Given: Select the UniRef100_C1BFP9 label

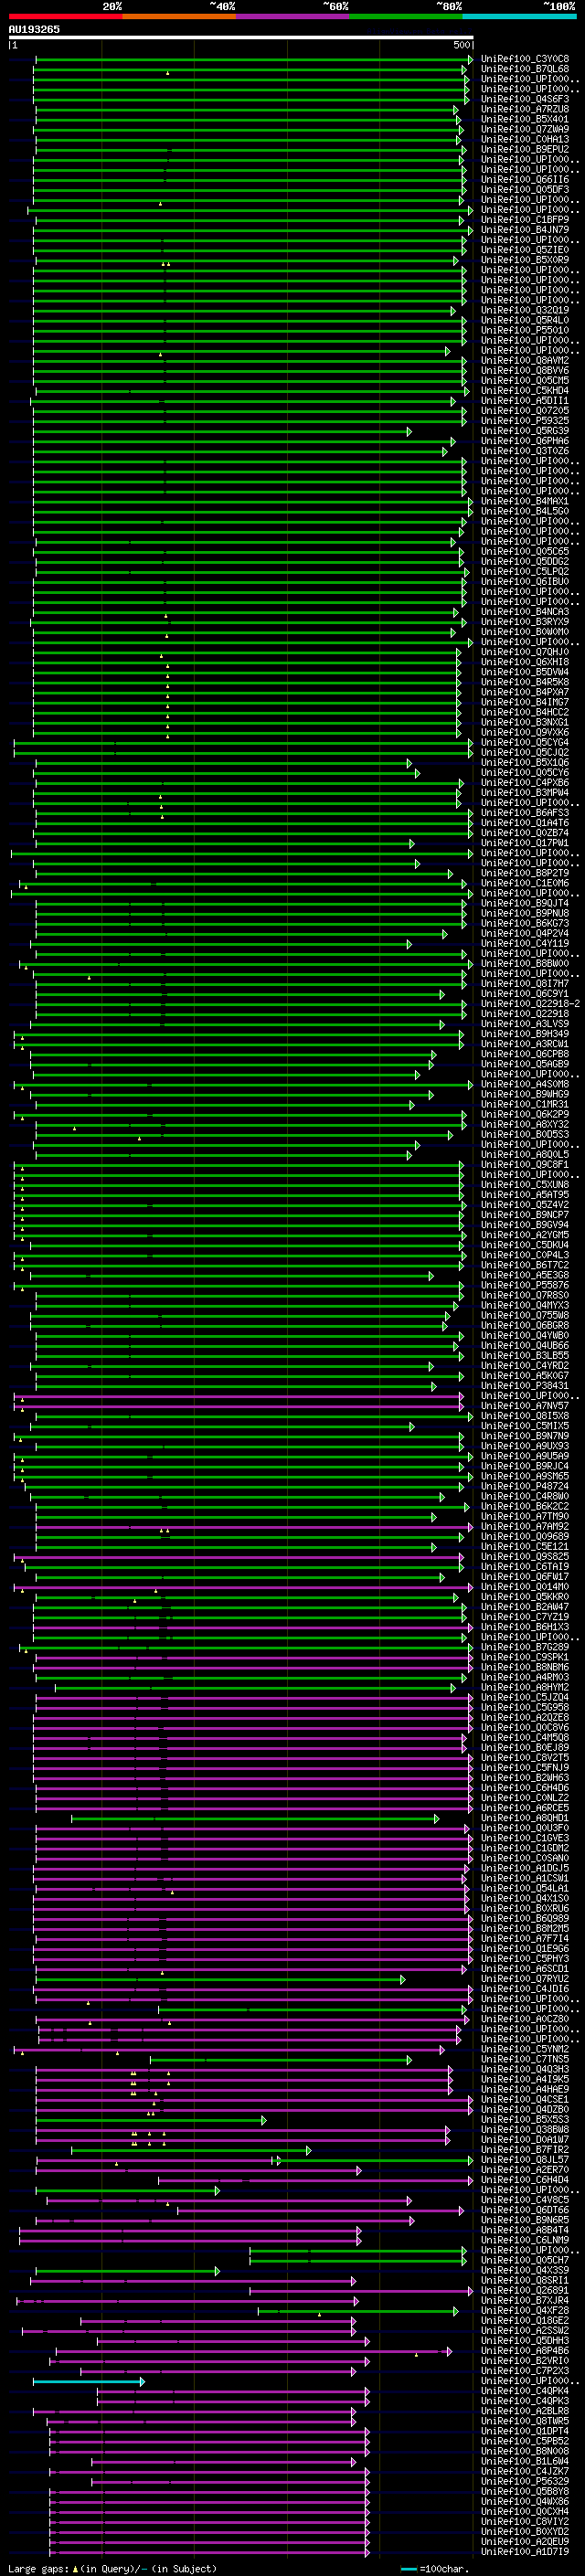Looking at the screenshot, I should tap(525, 220).
